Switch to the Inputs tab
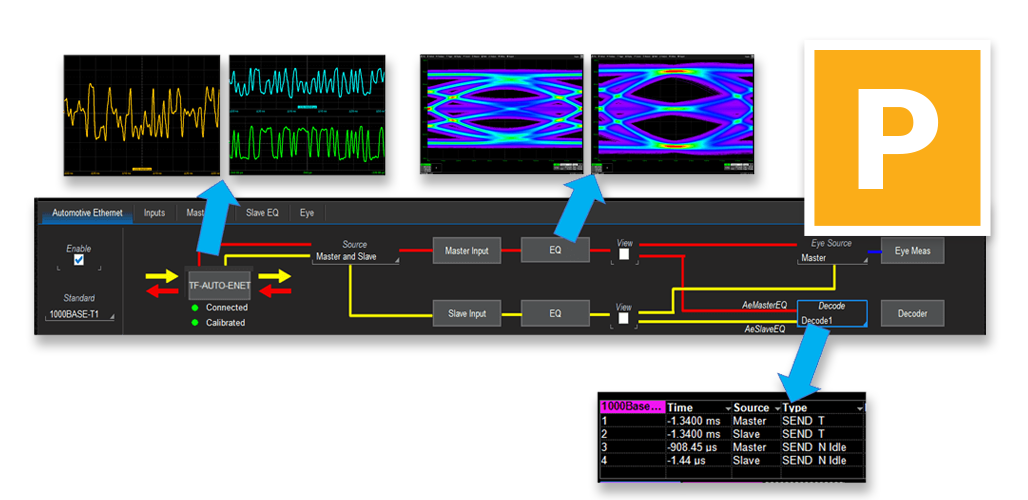Image resolution: width=1028 pixels, height=500 pixels. [154, 213]
